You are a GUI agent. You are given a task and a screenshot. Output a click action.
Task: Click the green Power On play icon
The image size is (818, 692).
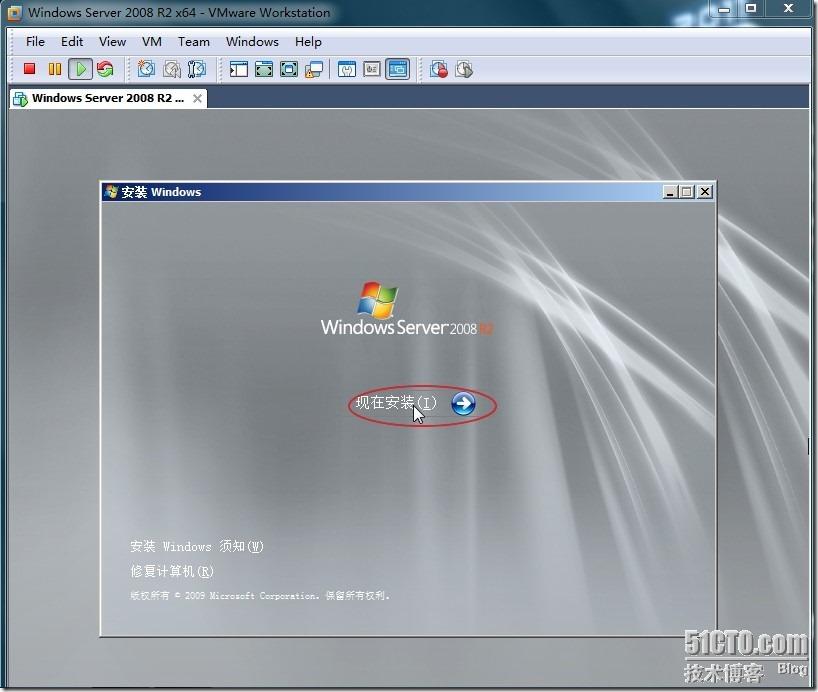[x=80, y=69]
